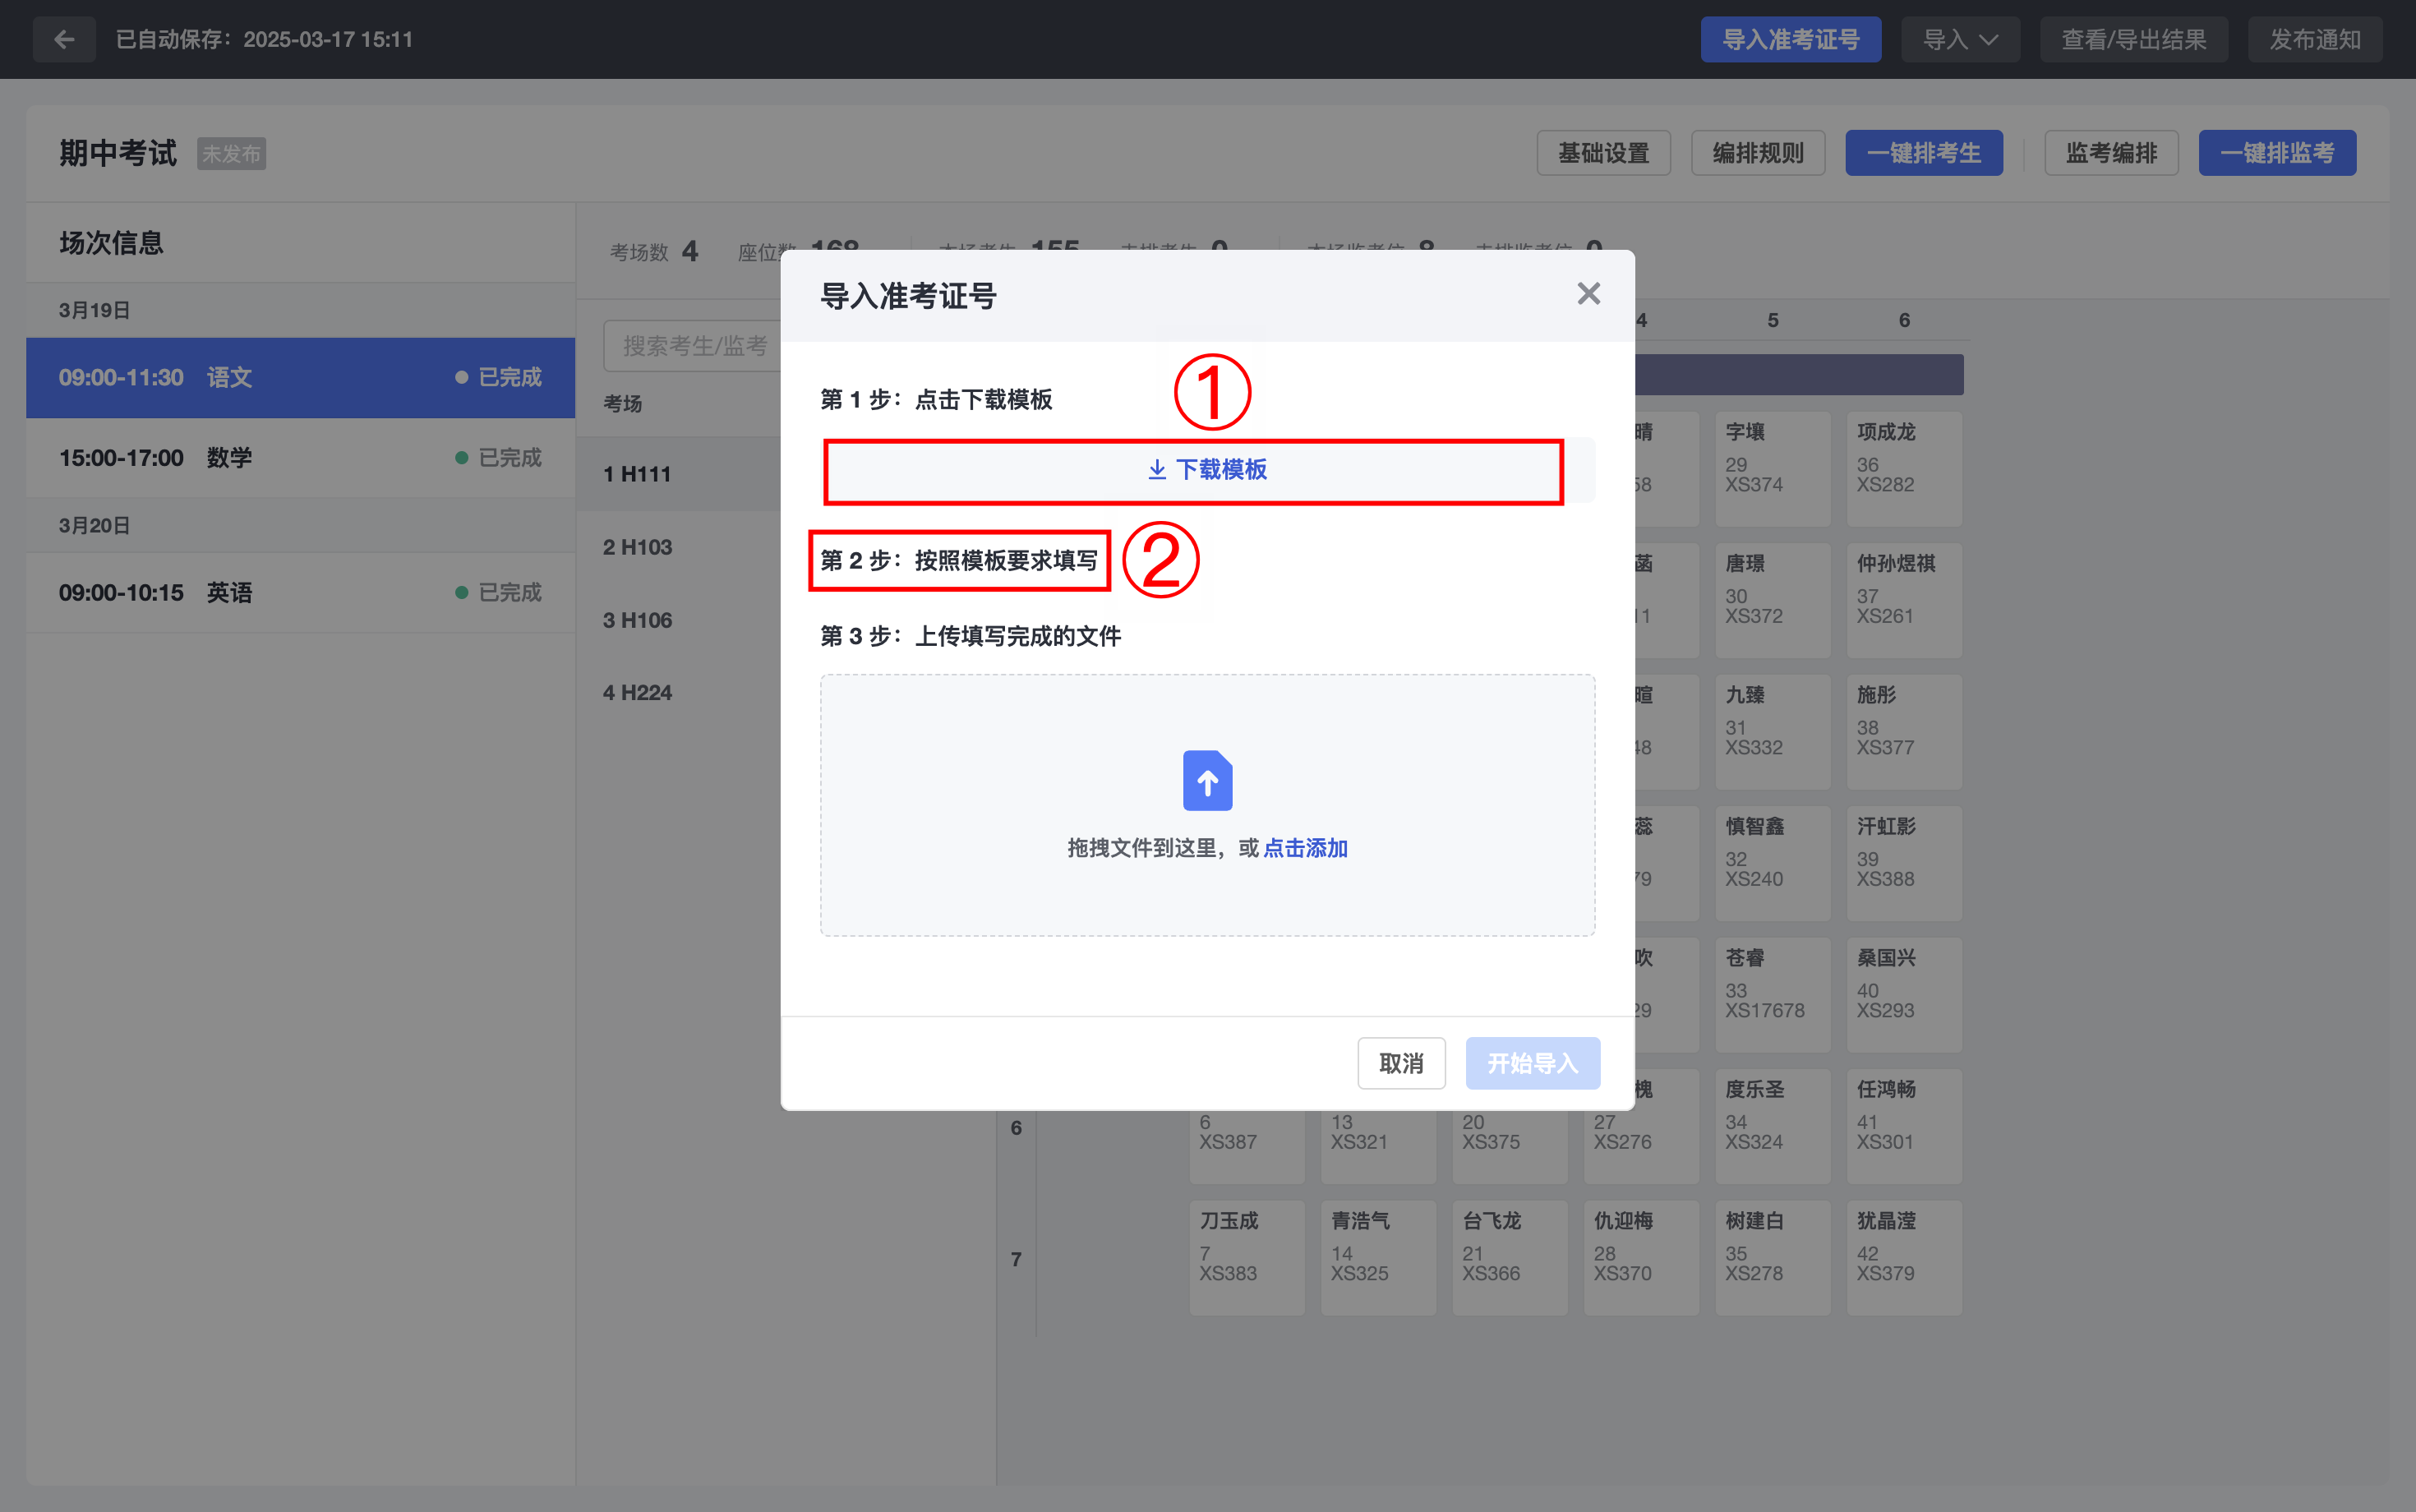Image resolution: width=2416 pixels, height=1512 pixels.
Task: Select the 09:00-11:30 语文 session
Action: (x=300, y=377)
